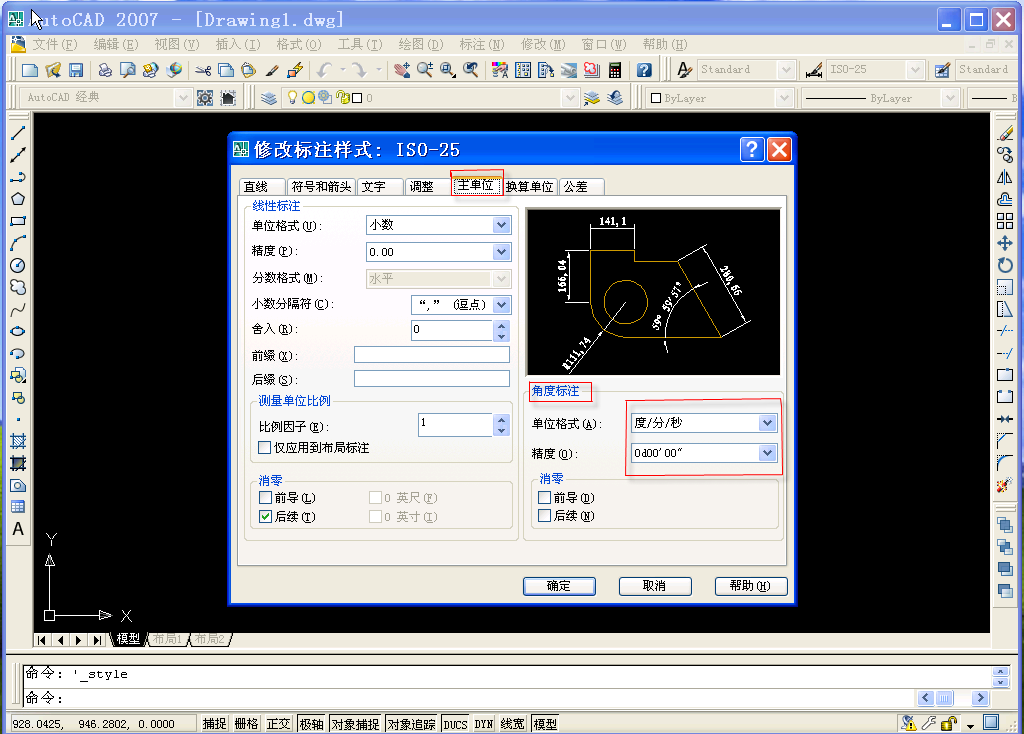
Task: Confirm with the 确定 button
Action: click(x=559, y=586)
